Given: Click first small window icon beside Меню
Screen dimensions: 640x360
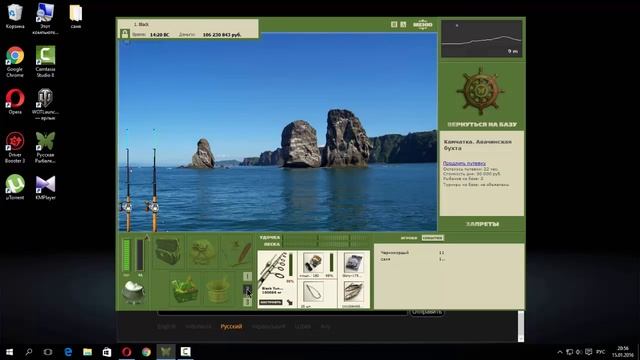Looking at the screenshot, I should pos(394,24).
